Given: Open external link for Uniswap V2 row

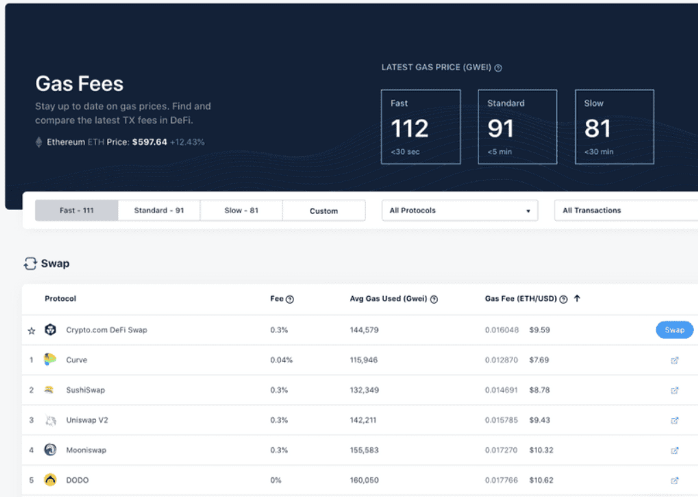Looking at the screenshot, I should (x=675, y=420).
